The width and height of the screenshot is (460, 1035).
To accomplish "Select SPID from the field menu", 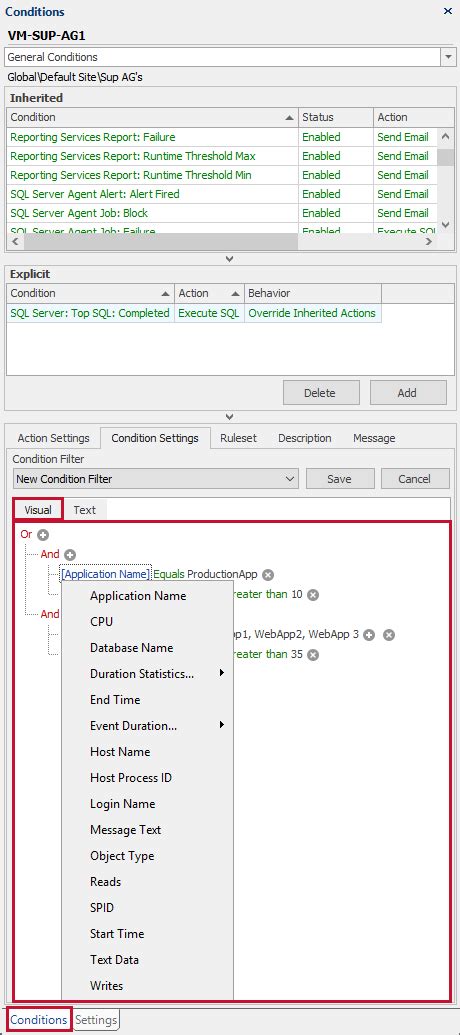I will (x=147, y=908).
